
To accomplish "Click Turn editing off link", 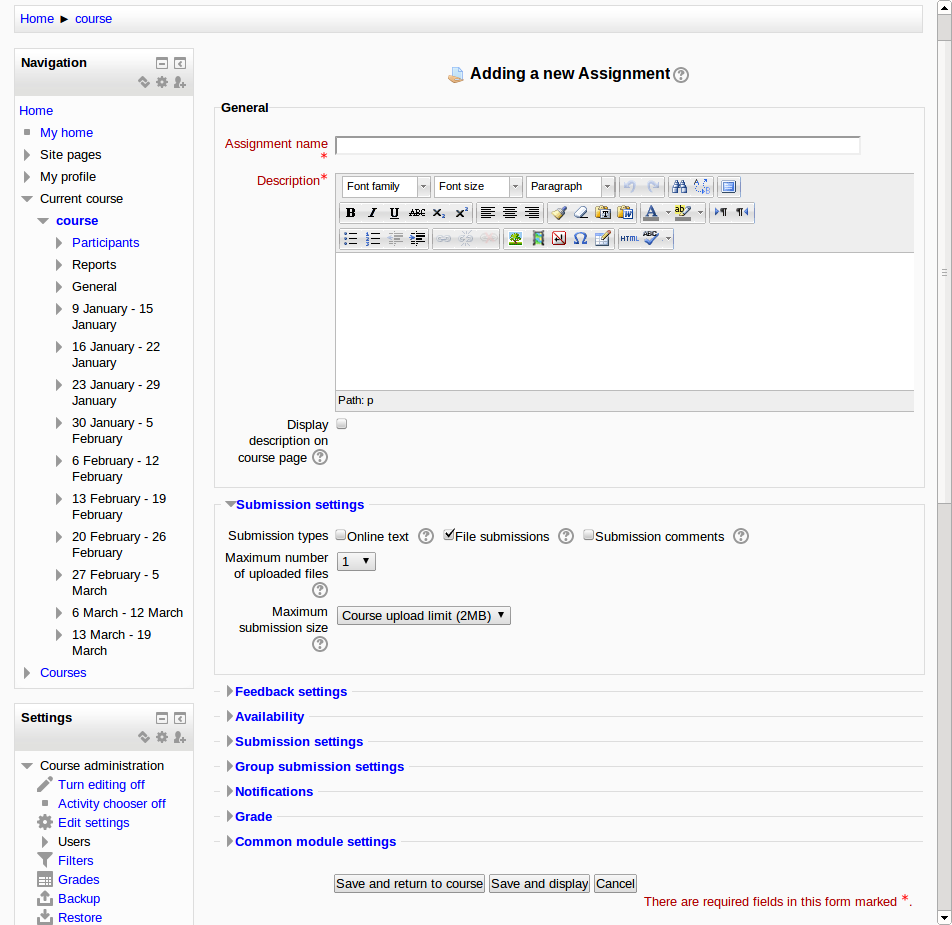I will click(x=101, y=785).
